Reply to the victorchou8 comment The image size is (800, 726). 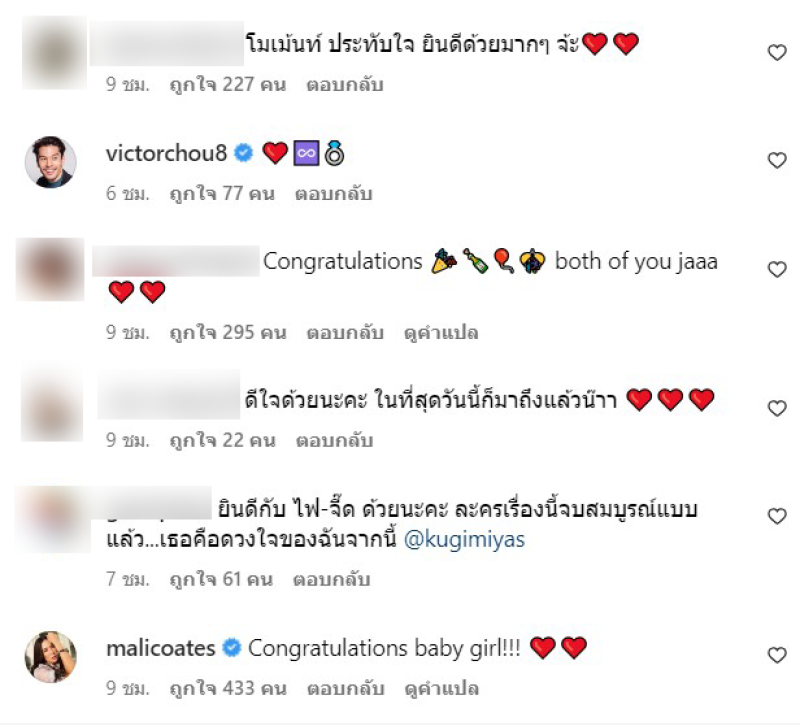[x=334, y=194]
